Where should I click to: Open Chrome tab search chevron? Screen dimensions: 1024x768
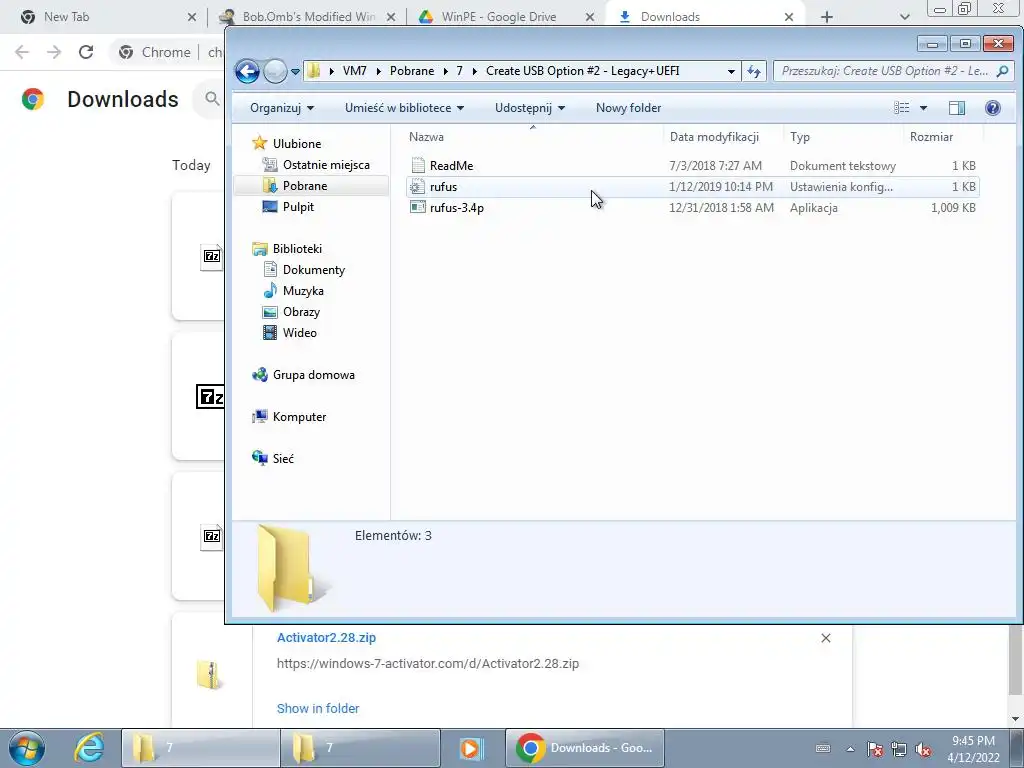point(904,17)
